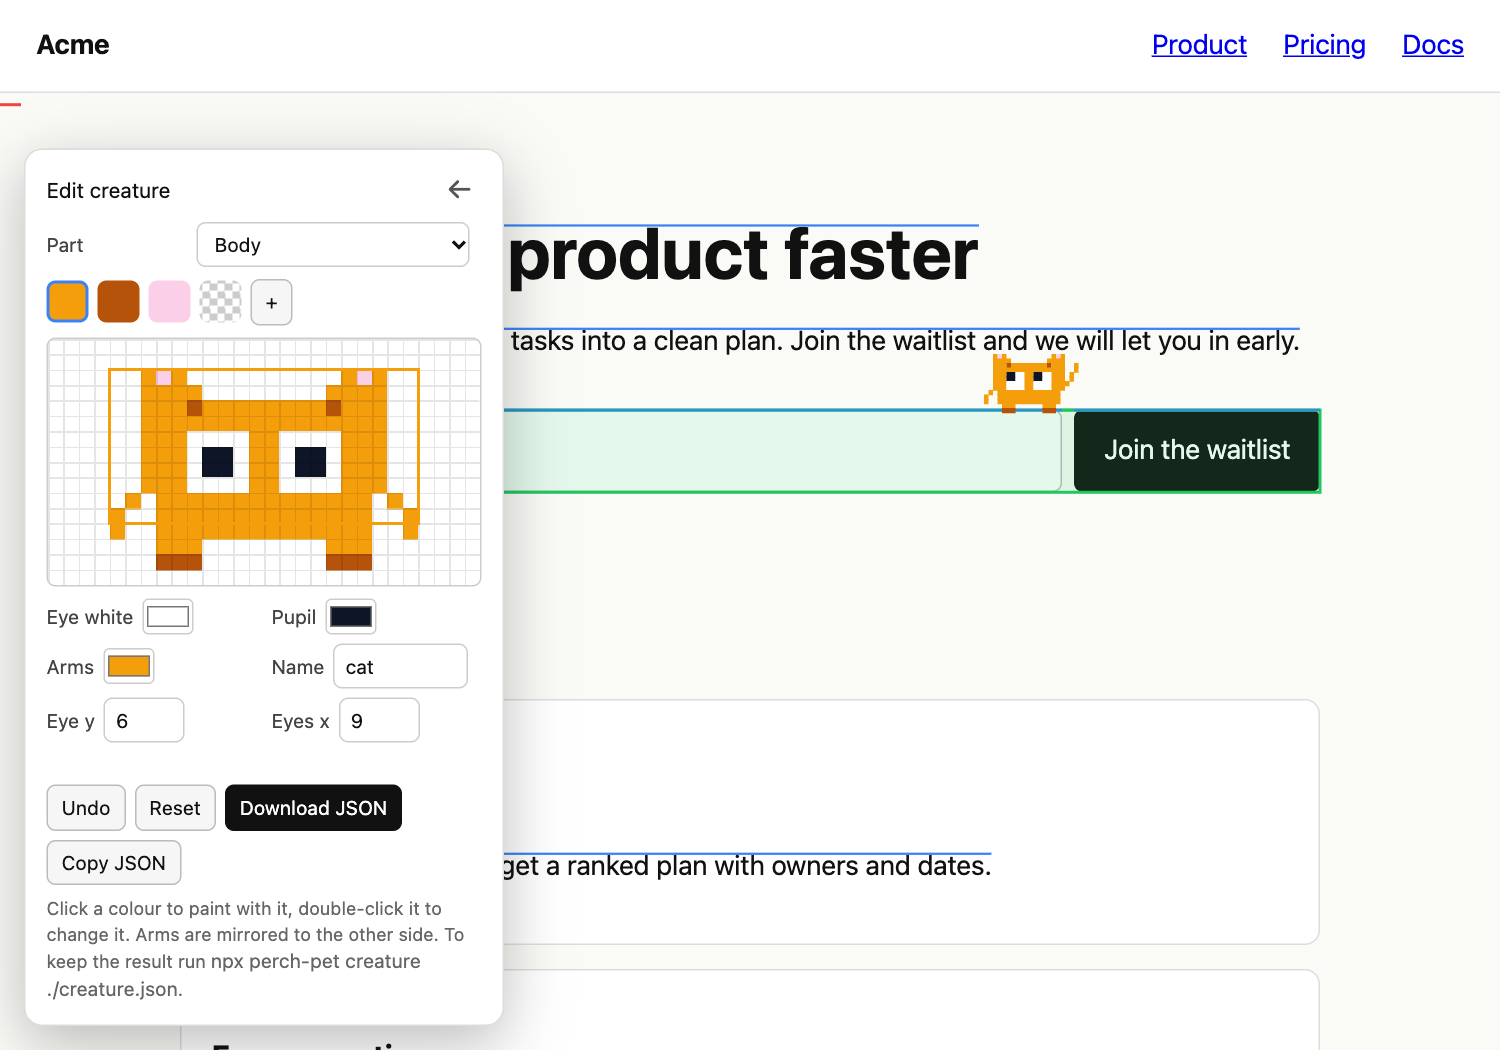Viewport: 1500px width, 1050px height.
Task: Click the Eyes x number field
Action: [x=379, y=721]
